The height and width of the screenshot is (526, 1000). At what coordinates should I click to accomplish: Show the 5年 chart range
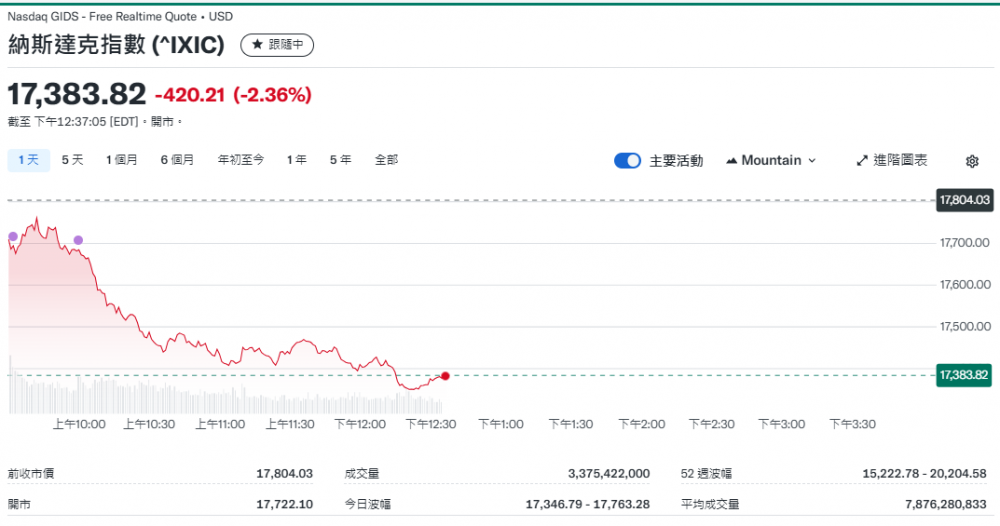[x=341, y=159]
